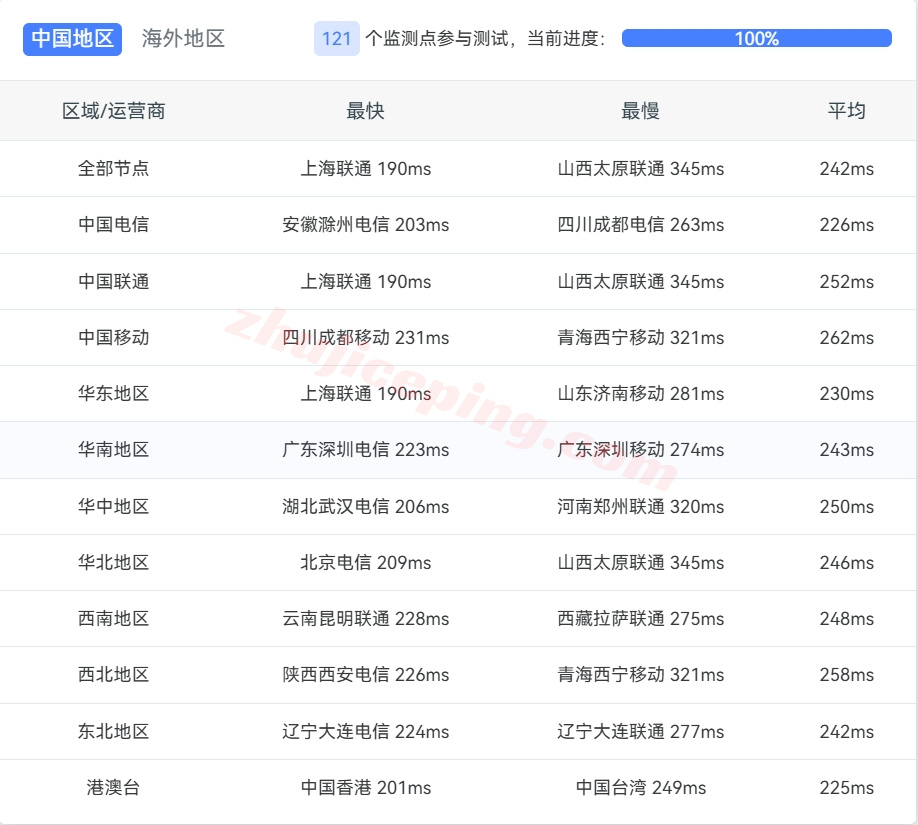
Task: Click average 242ms in 东北地区 row
Action: pyautogui.click(x=847, y=732)
